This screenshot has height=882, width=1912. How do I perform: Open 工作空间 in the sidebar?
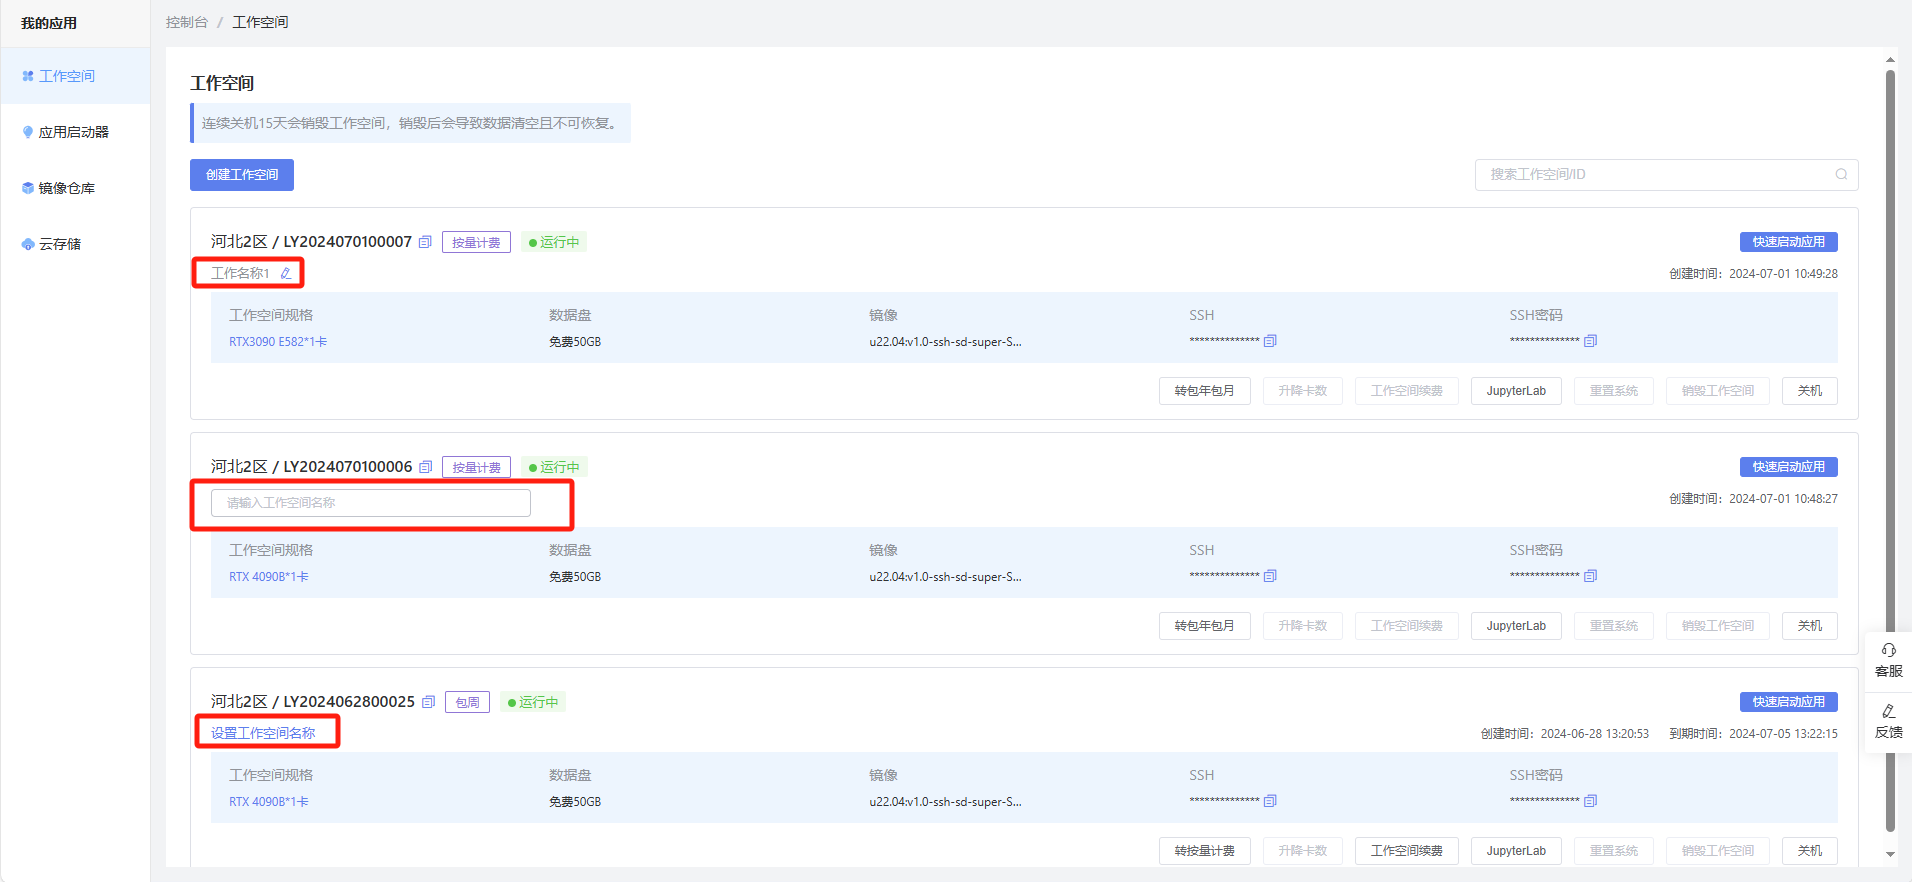click(75, 76)
